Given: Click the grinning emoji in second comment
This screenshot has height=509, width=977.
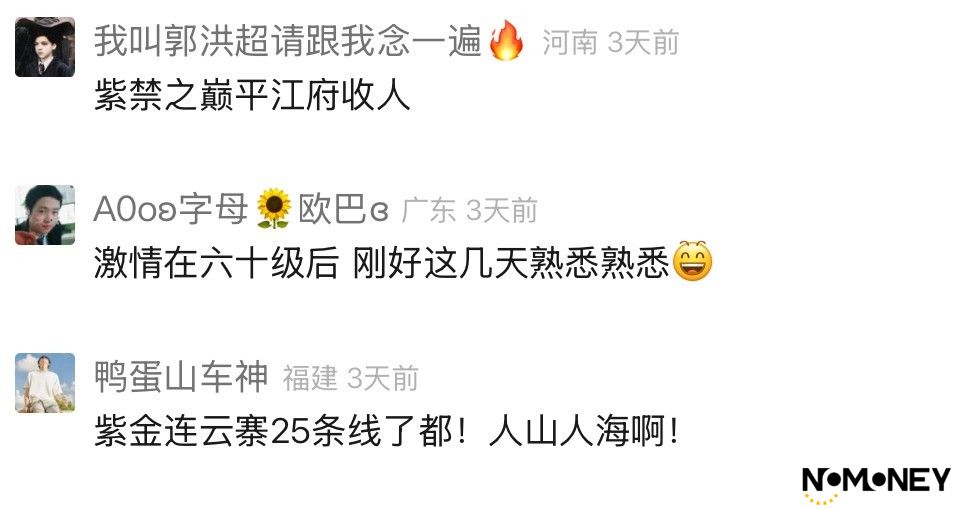Looking at the screenshot, I should click(x=693, y=261).
